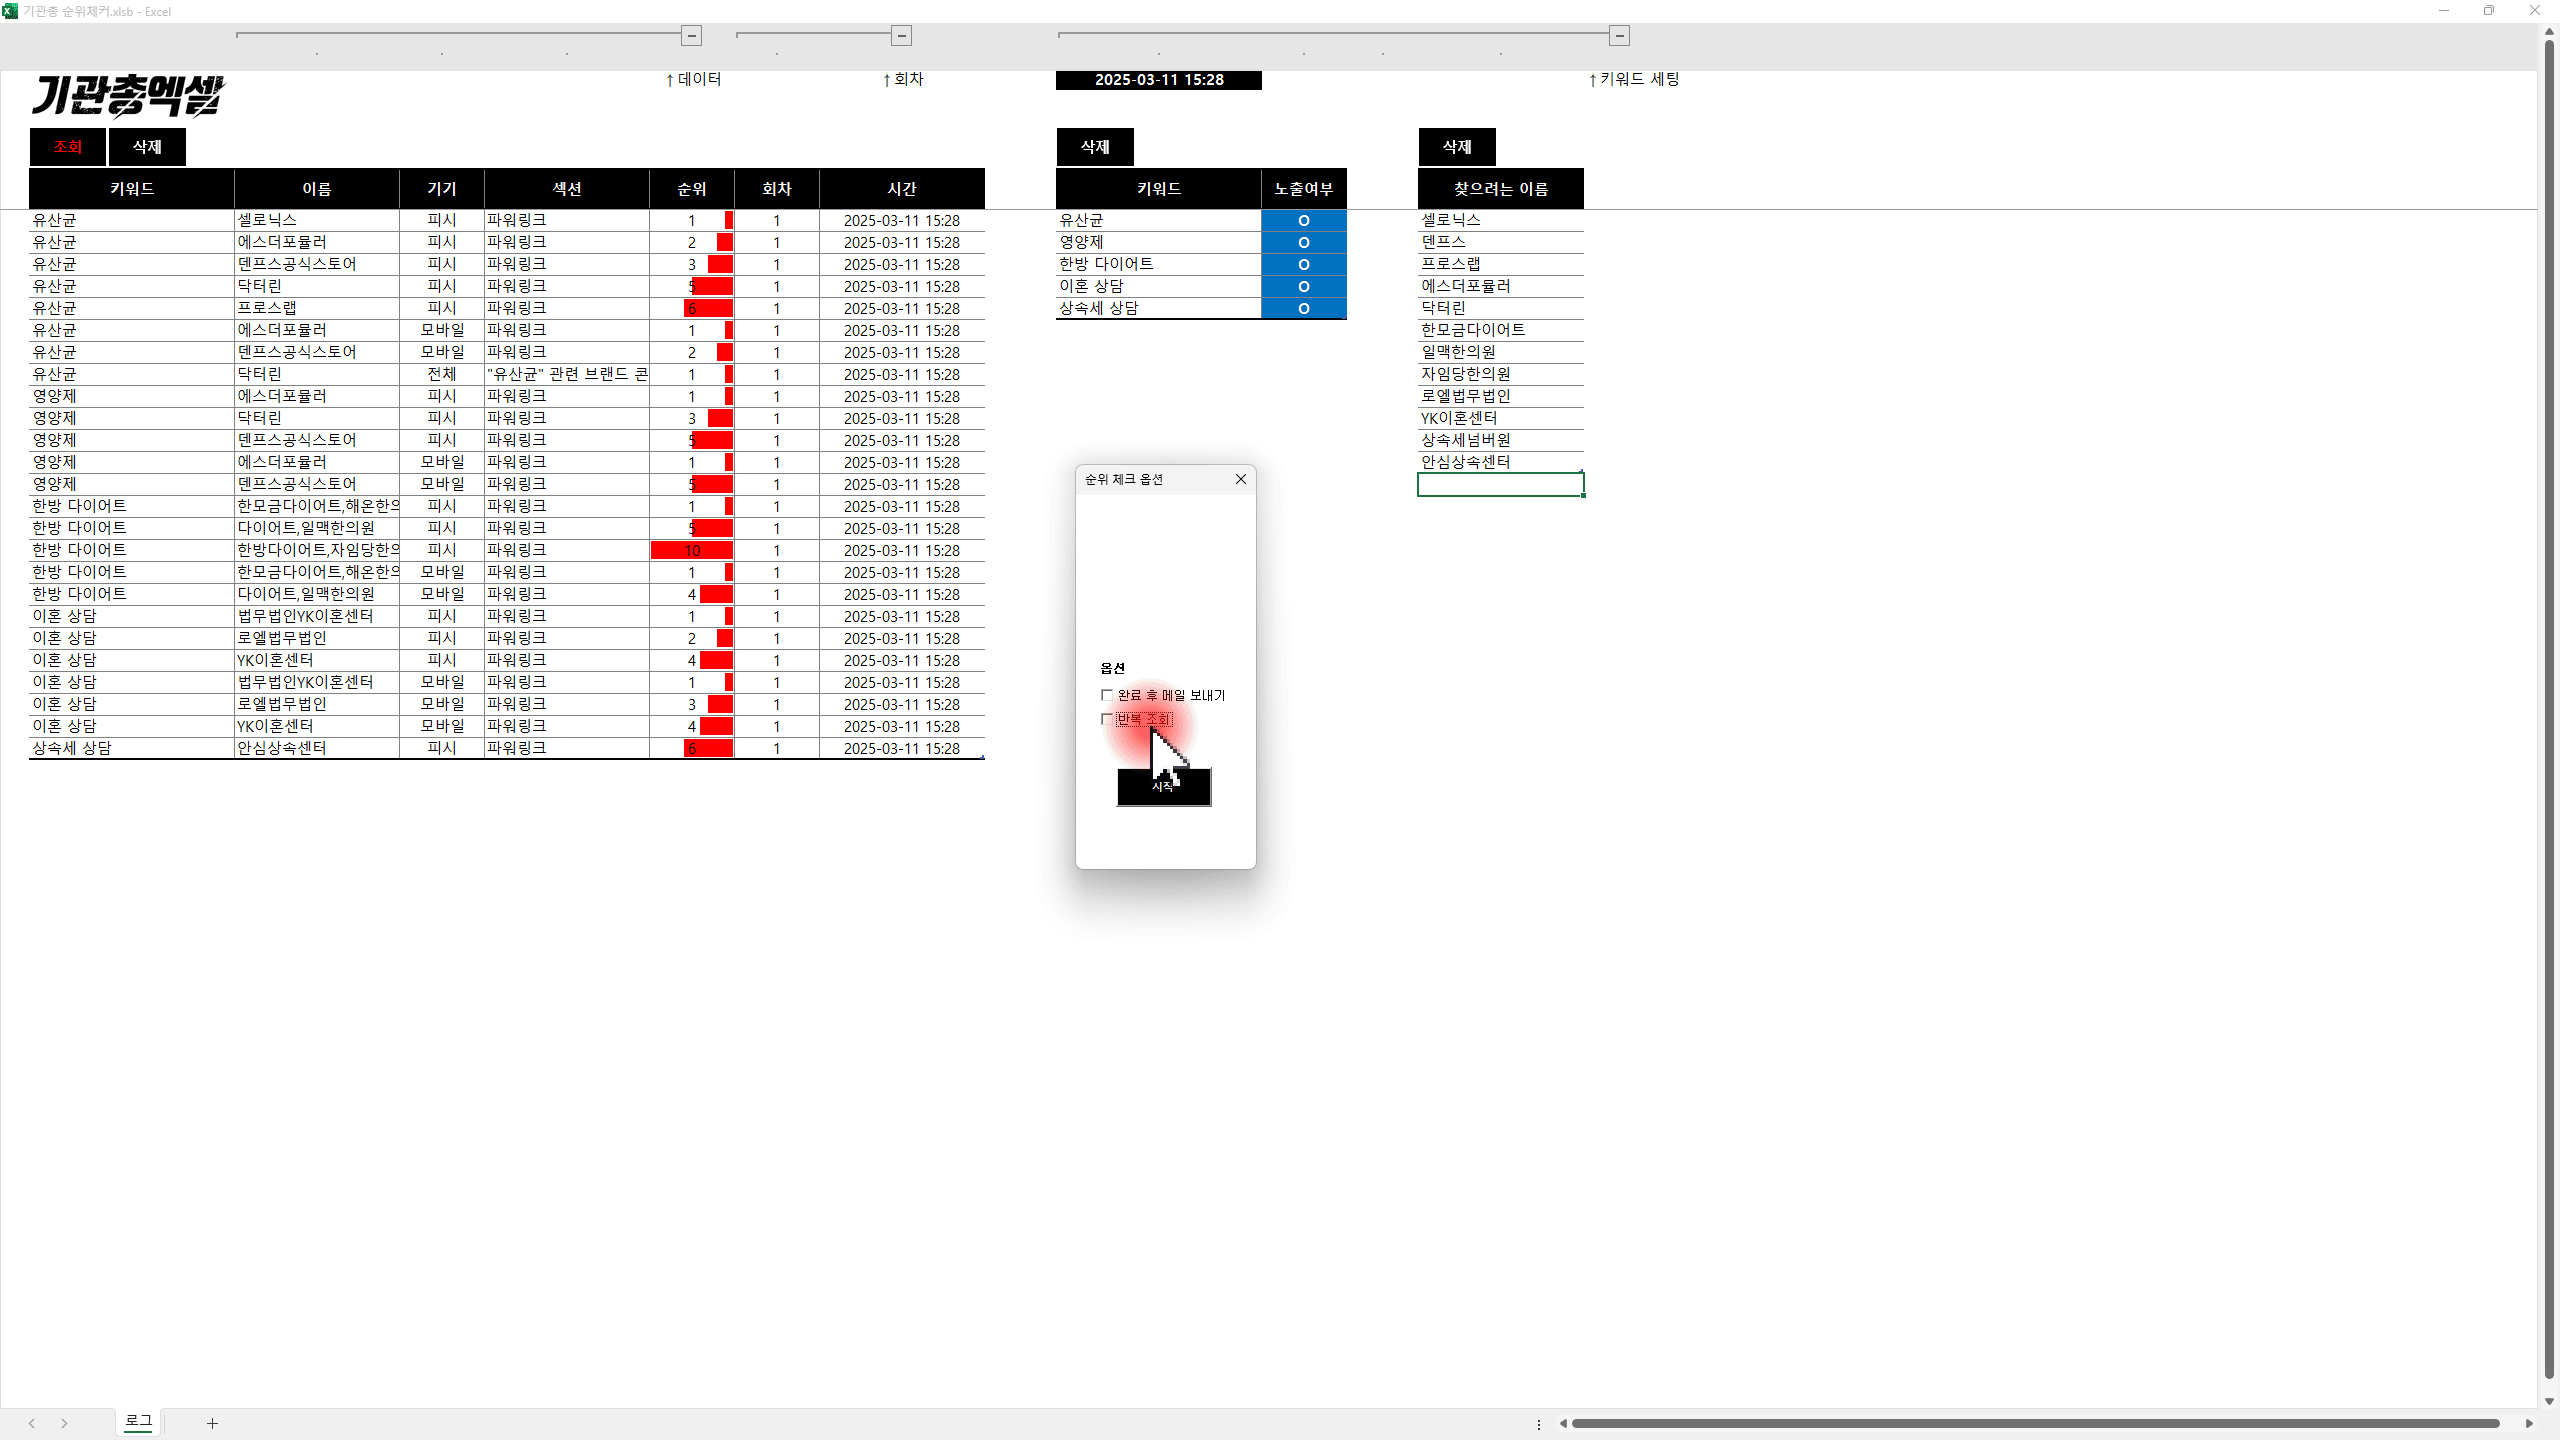Click the ↑데이터 label
This screenshot has height=1440, width=2560.
click(693, 79)
